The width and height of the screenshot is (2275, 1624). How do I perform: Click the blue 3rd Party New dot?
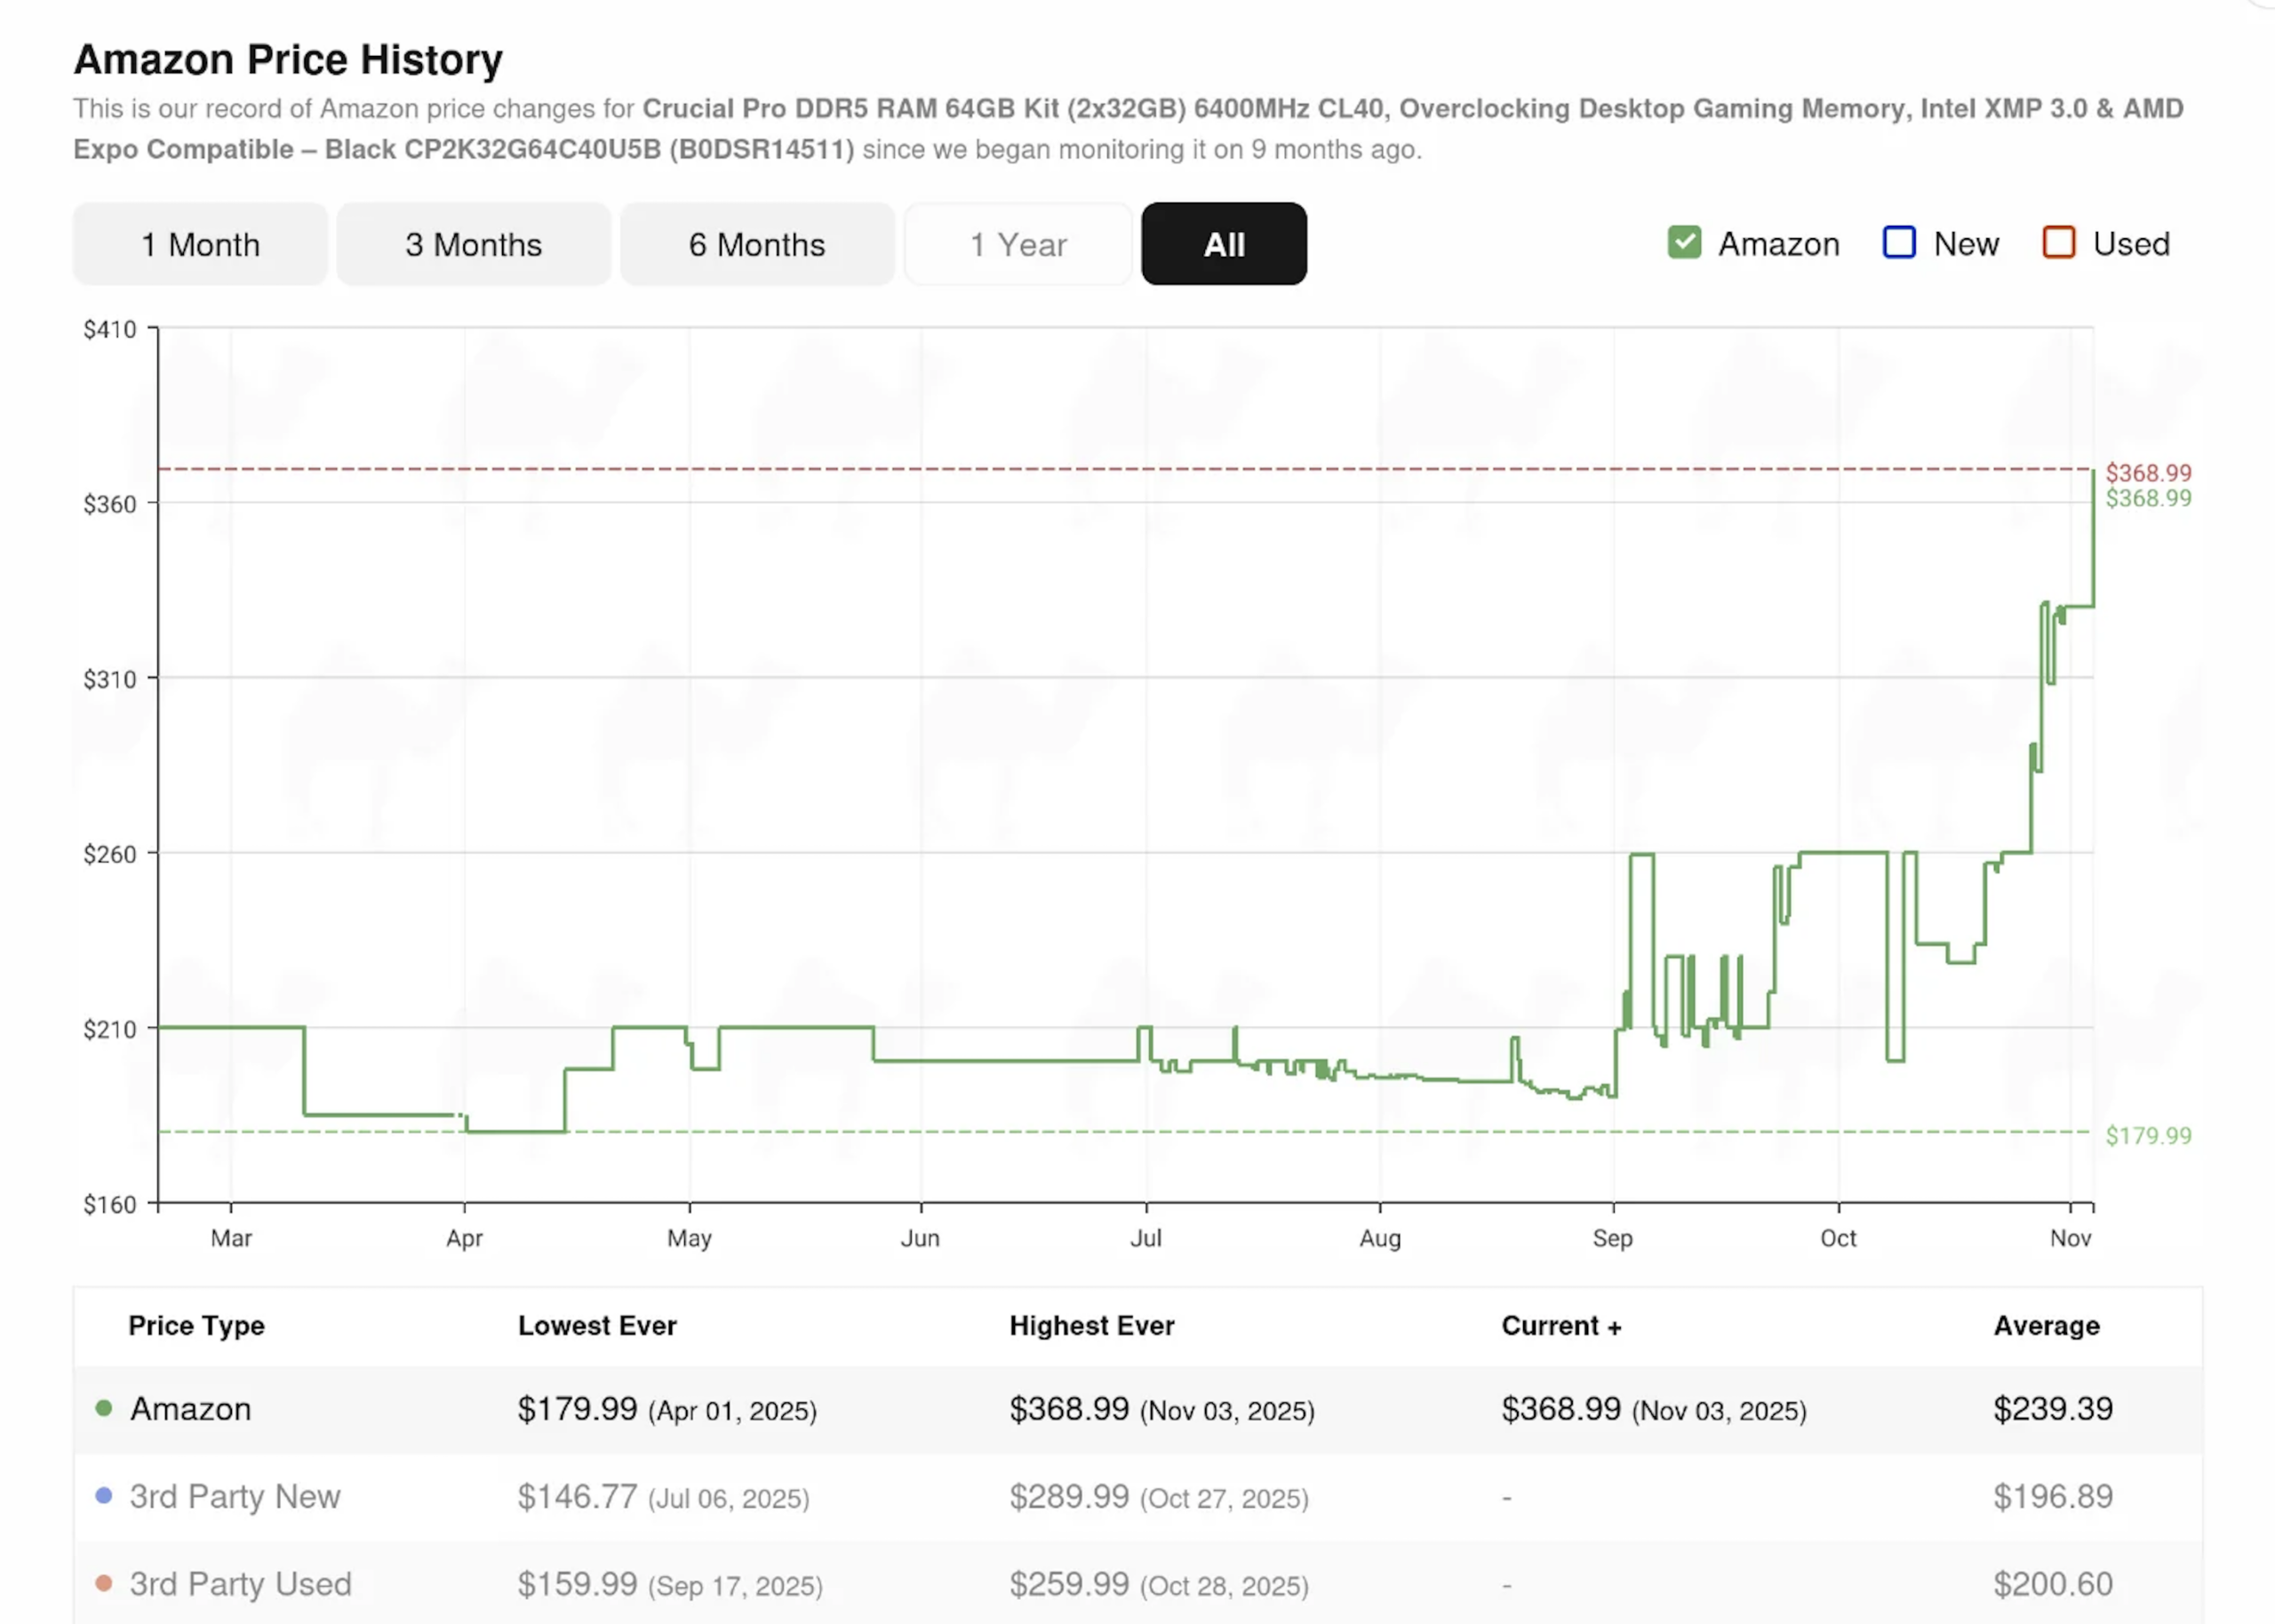(104, 1496)
